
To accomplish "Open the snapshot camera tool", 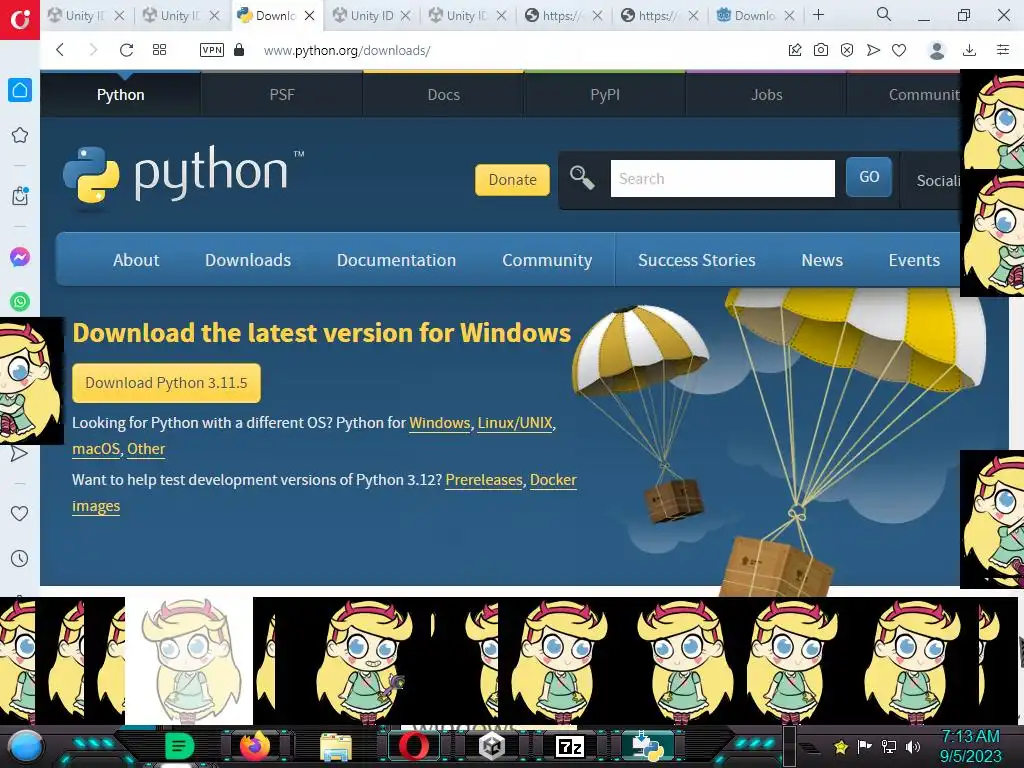I will [821, 50].
